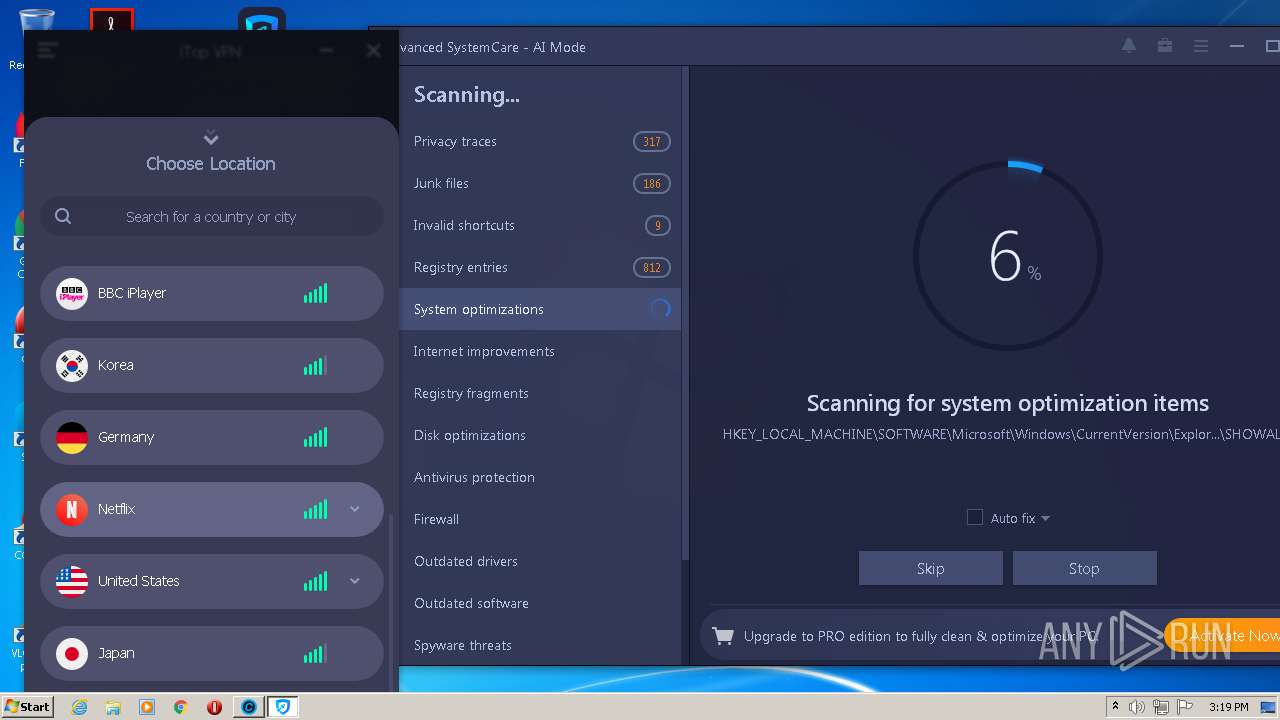Click the Search for a country or city field

pos(212,216)
